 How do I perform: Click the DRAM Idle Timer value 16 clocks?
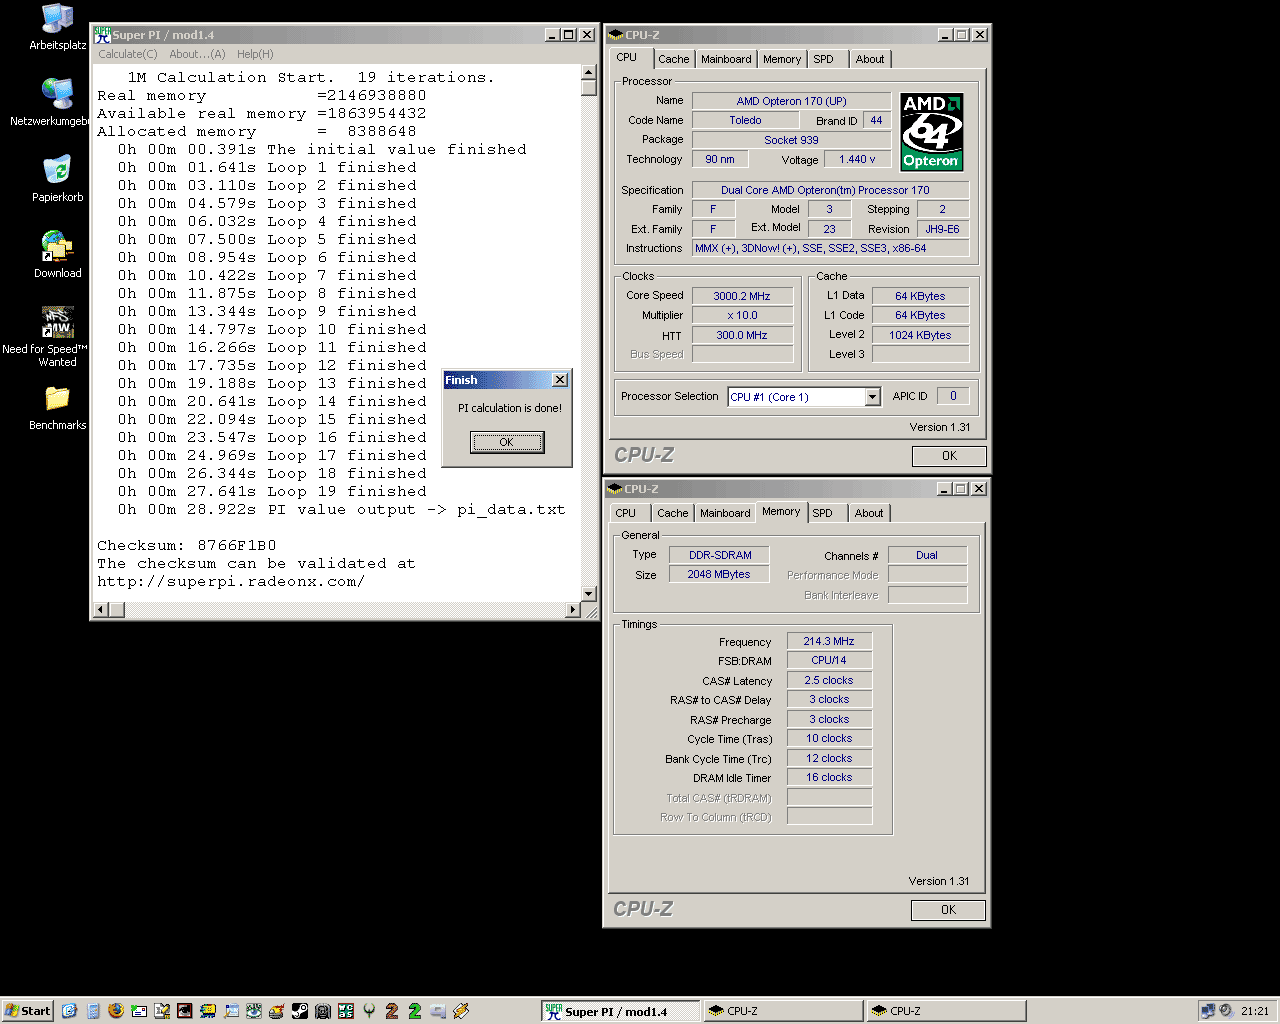tap(829, 777)
